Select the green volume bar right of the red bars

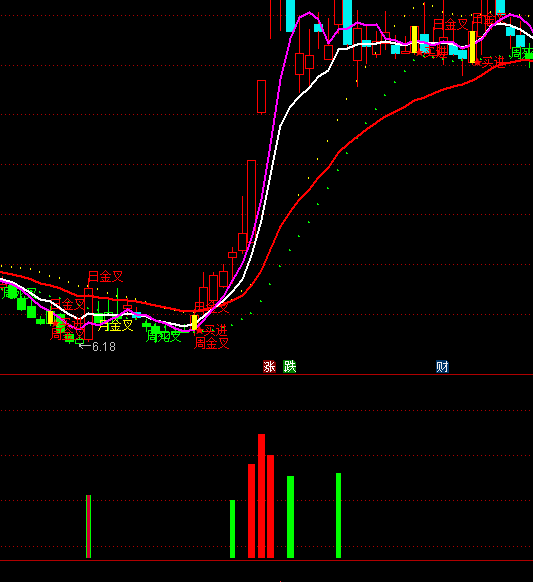290,517
